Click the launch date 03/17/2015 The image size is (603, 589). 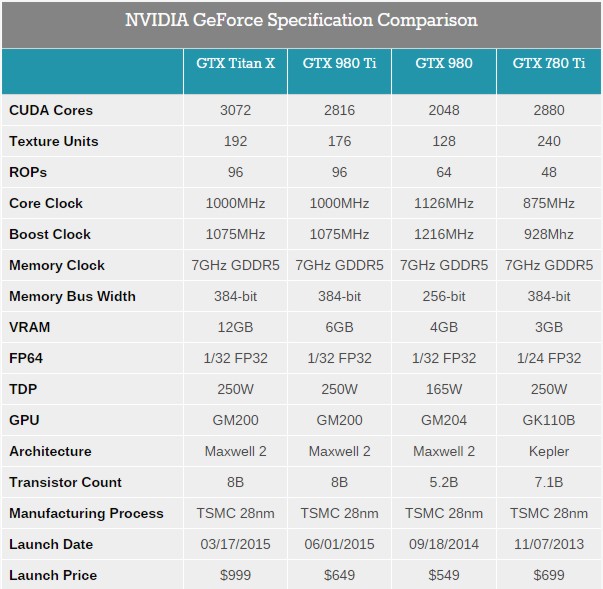235,544
